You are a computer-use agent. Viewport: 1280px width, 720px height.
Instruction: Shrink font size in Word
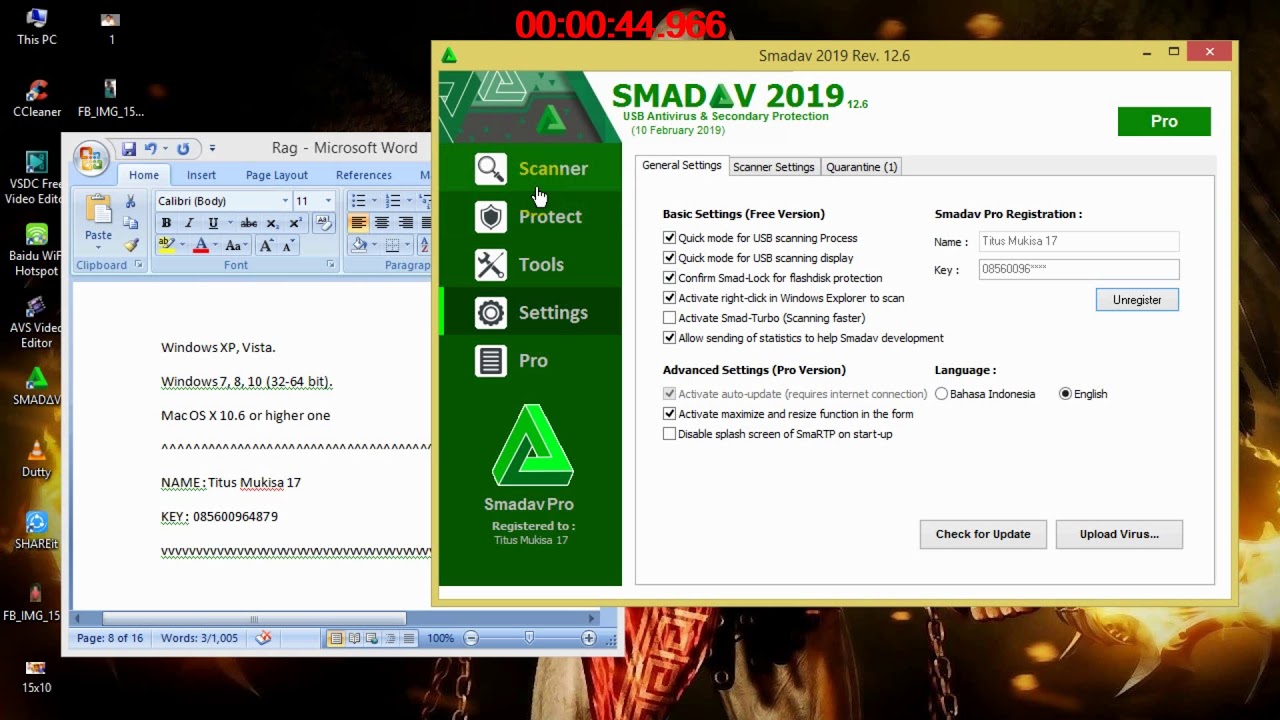(x=290, y=245)
